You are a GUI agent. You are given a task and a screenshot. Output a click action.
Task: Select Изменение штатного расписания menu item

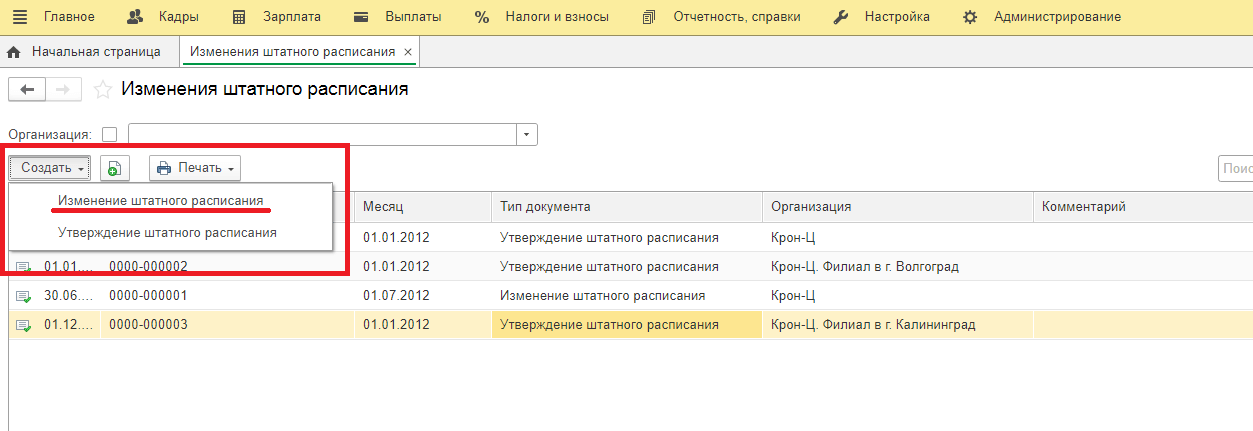(160, 201)
